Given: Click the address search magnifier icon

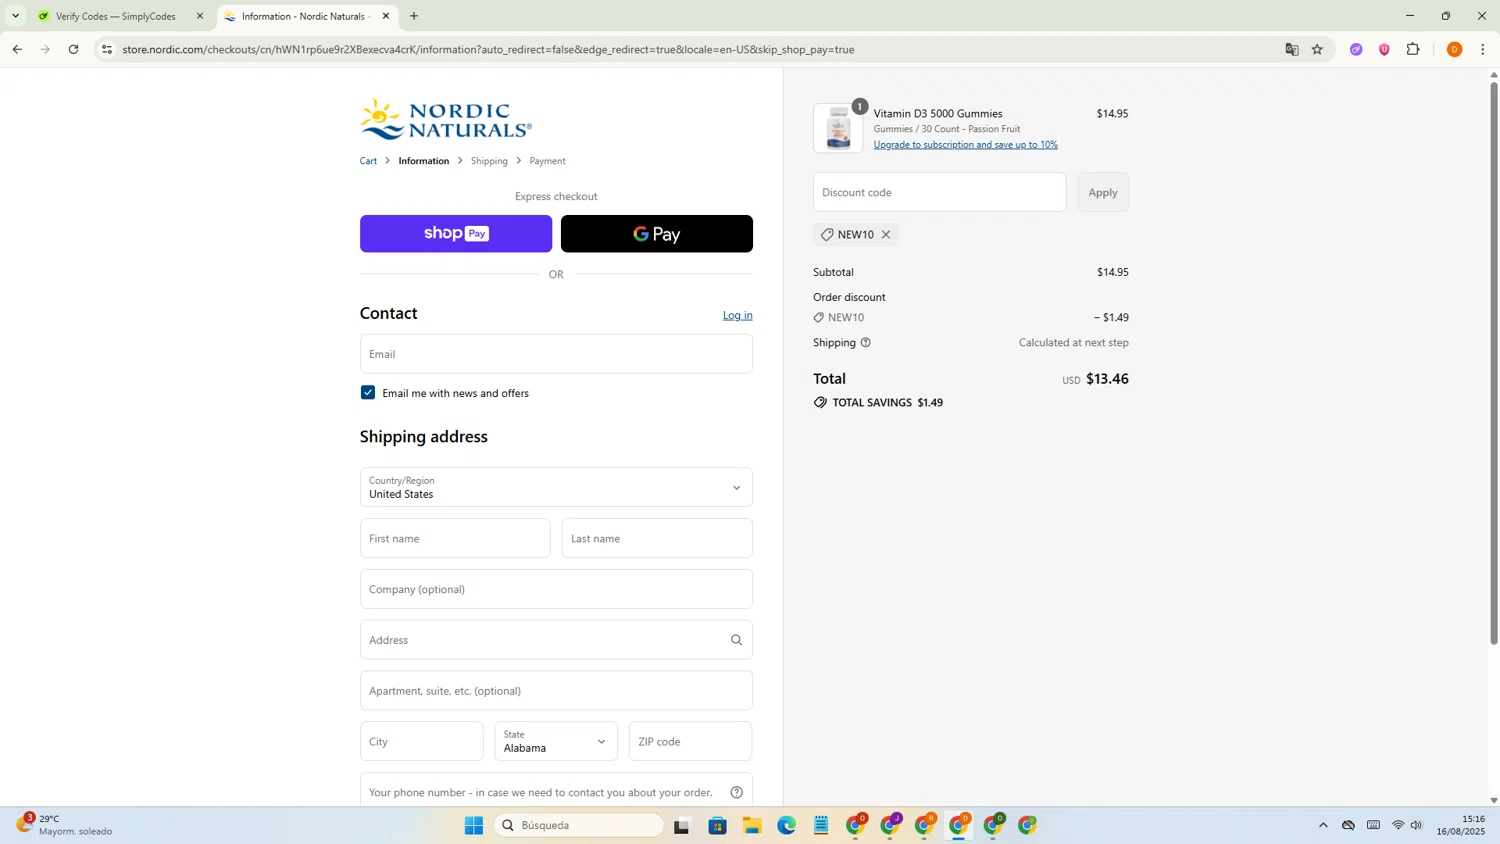Looking at the screenshot, I should click(x=736, y=640).
